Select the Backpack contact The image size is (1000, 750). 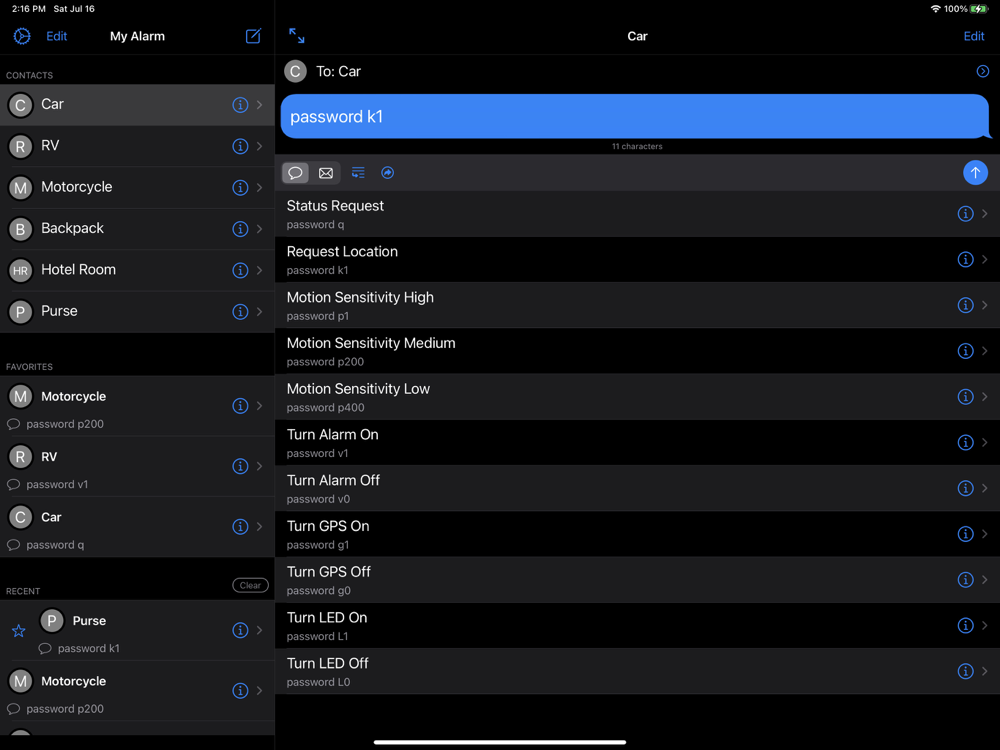point(137,229)
